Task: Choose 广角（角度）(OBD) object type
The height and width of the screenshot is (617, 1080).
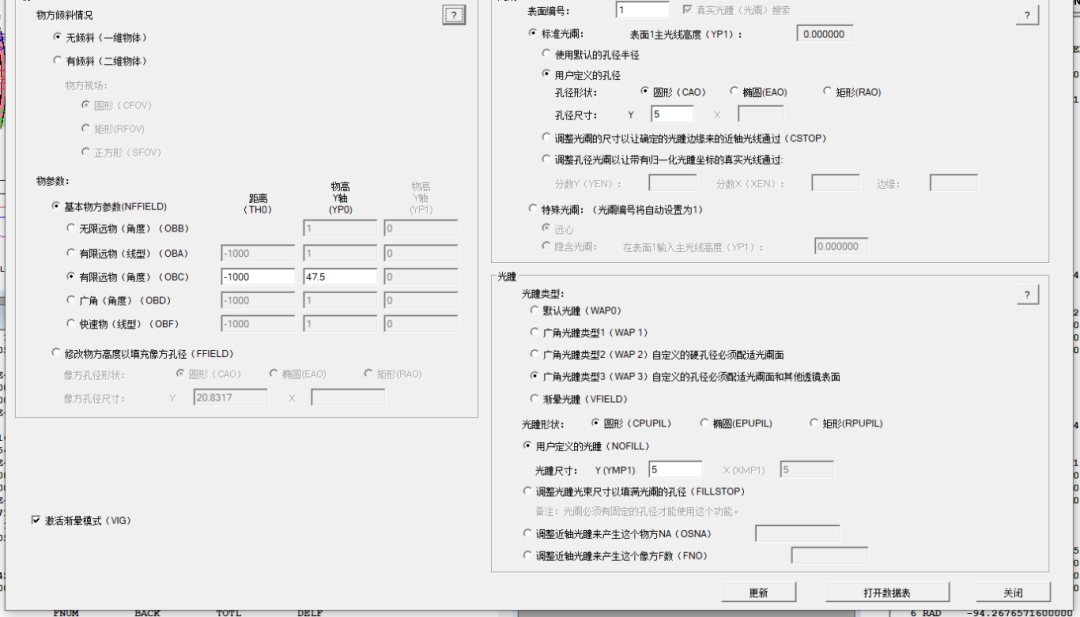Action: click(x=70, y=300)
